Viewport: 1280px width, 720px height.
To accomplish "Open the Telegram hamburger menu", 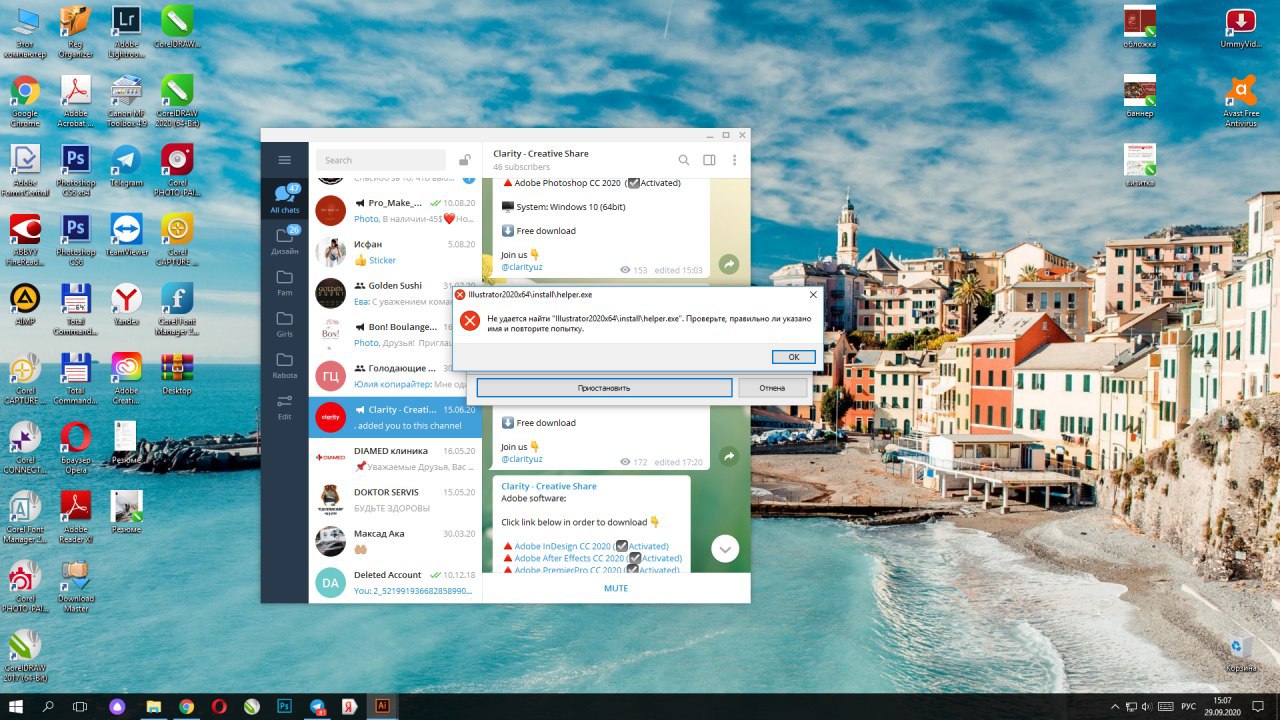I will click(x=285, y=160).
